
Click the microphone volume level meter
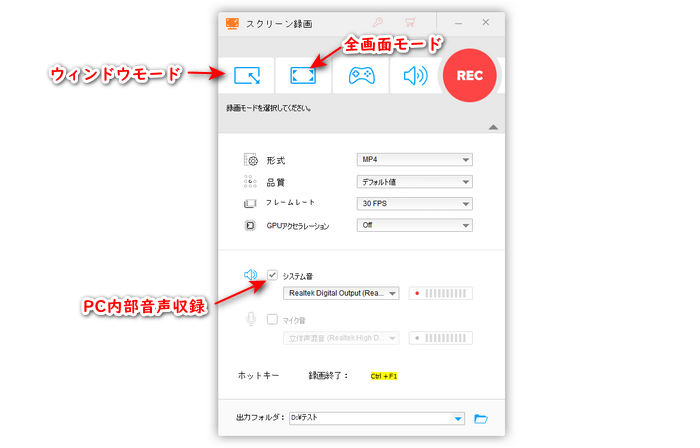pyautogui.click(x=441, y=338)
